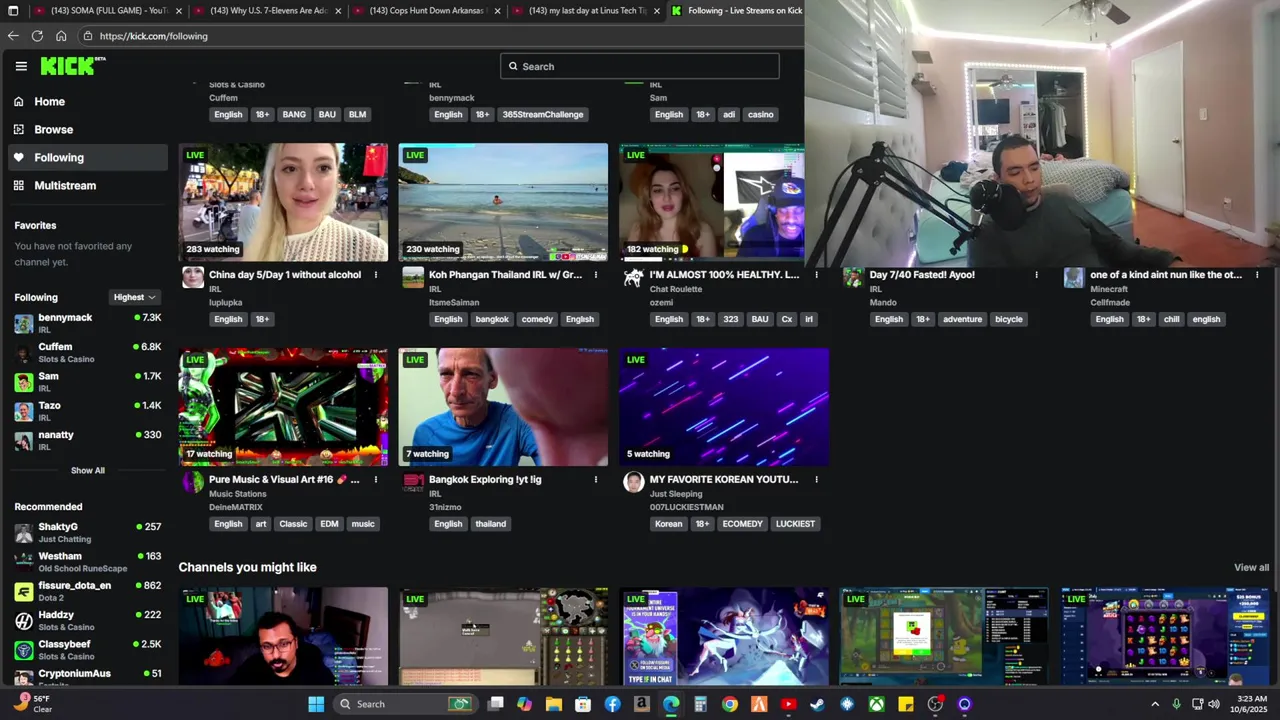Open options menu for Pure Music stream
1280x720 pixels.
(x=376, y=480)
